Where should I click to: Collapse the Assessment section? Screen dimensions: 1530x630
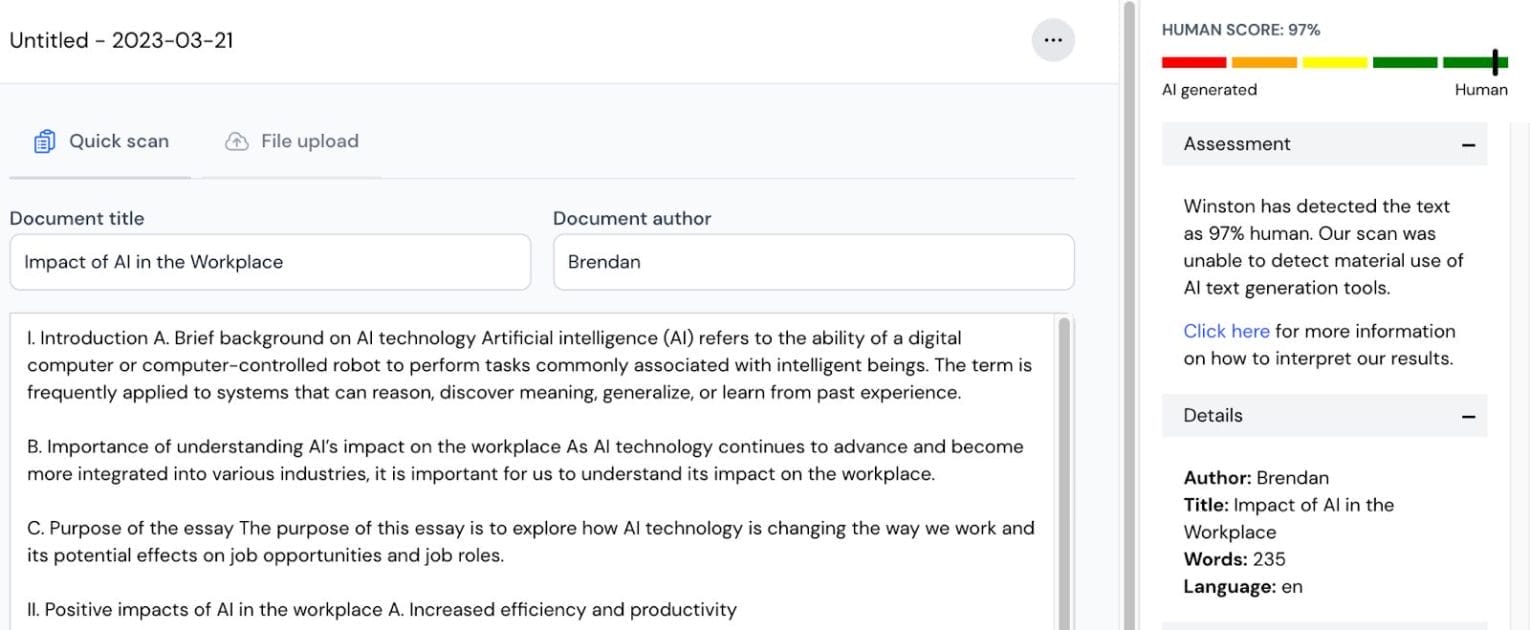(1469, 144)
